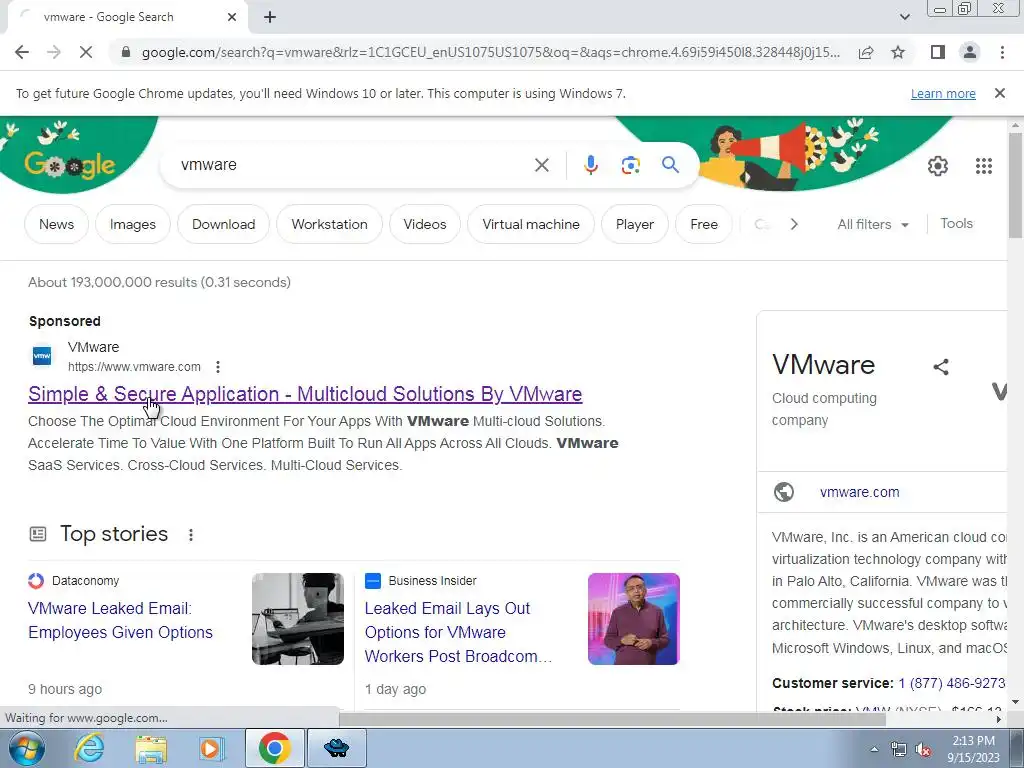Click the Dataconomy story thumbnail
1024x768 pixels.
click(298, 619)
